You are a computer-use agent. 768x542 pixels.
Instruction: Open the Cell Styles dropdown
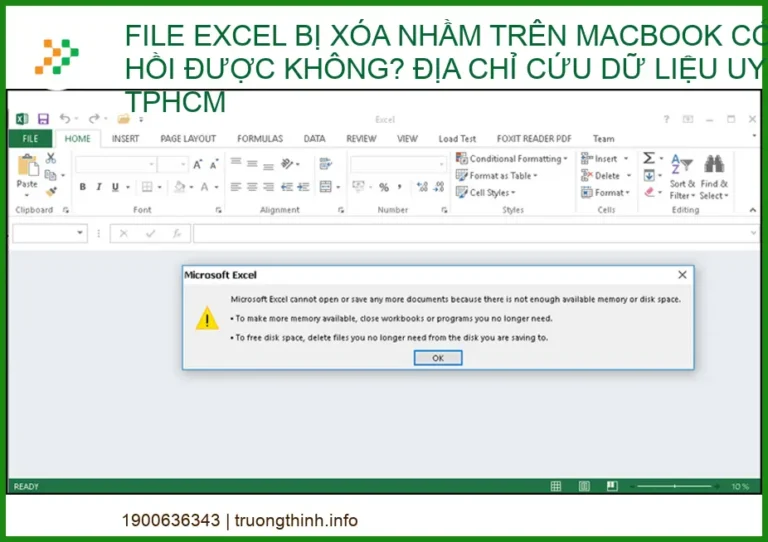(486, 192)
